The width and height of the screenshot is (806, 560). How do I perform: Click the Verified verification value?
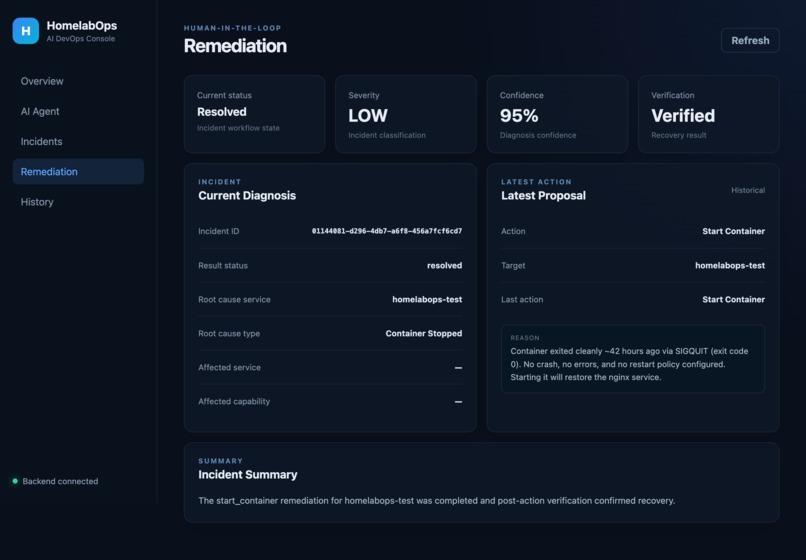(683, 116)
